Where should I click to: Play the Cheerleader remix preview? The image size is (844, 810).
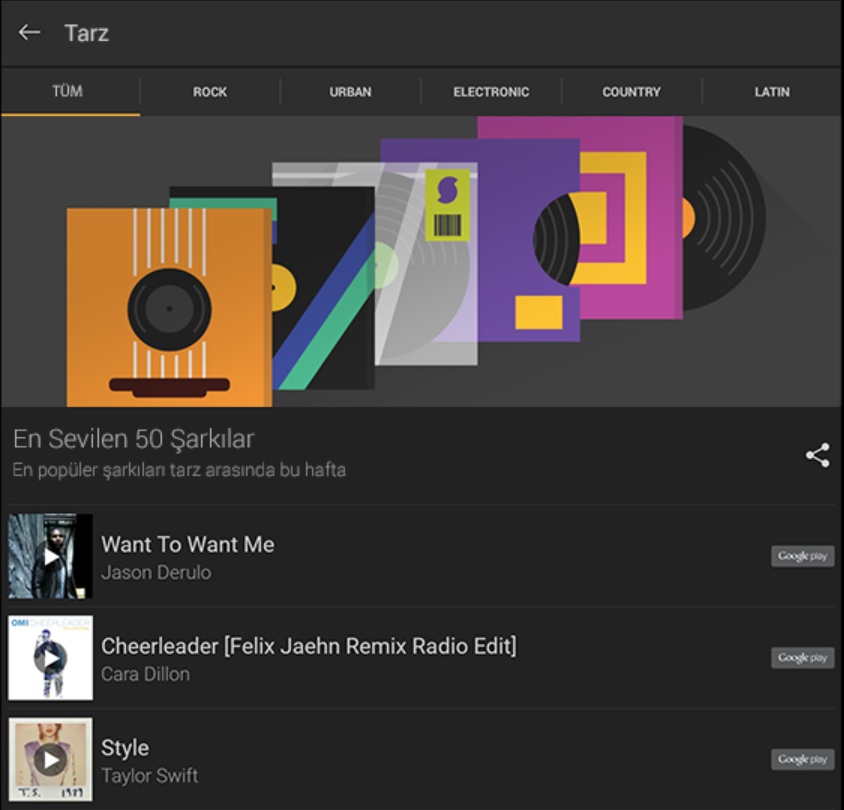pyautogui.click(x=50, y=658)
